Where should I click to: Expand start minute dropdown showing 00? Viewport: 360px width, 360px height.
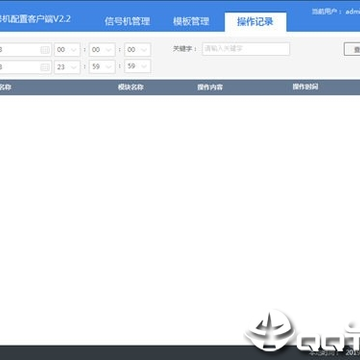pos(102,50)
